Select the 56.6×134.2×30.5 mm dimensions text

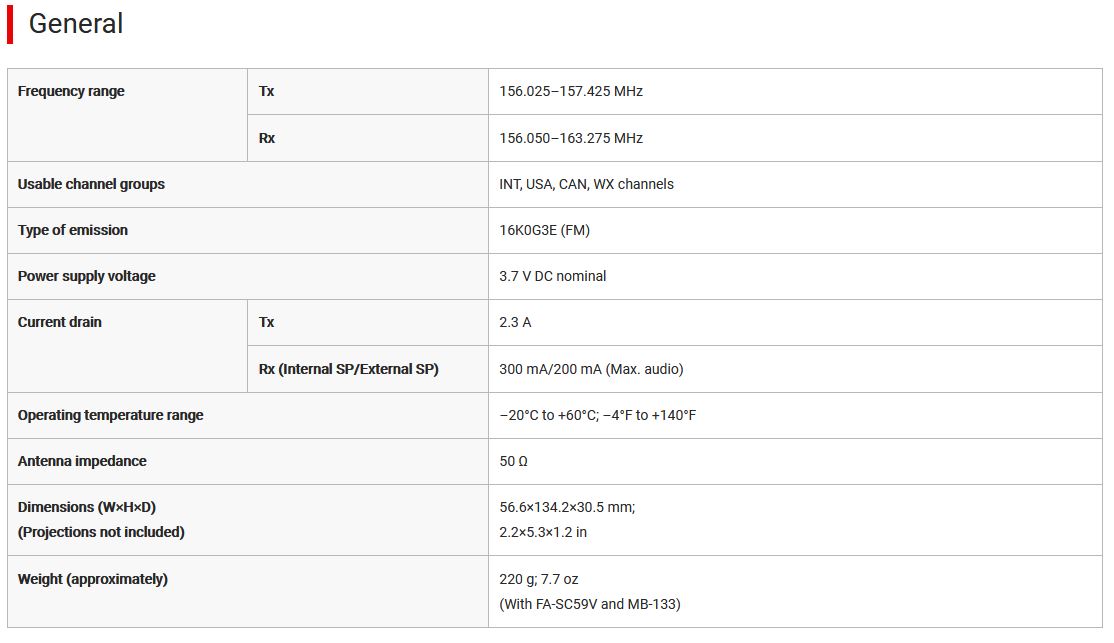(567, 507)
